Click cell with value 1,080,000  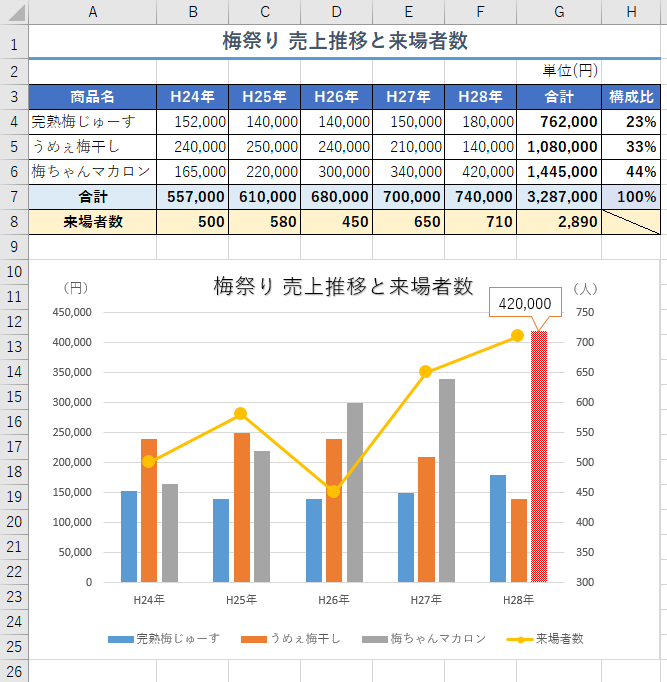click(559, 147)
